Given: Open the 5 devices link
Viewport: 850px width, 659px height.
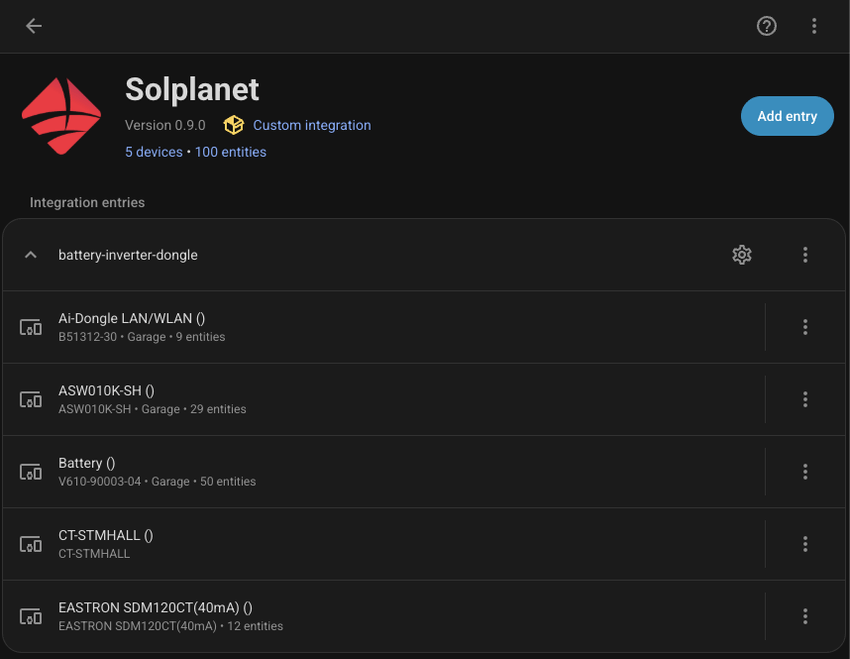Looking at the screenshot, I should [153, 152].
